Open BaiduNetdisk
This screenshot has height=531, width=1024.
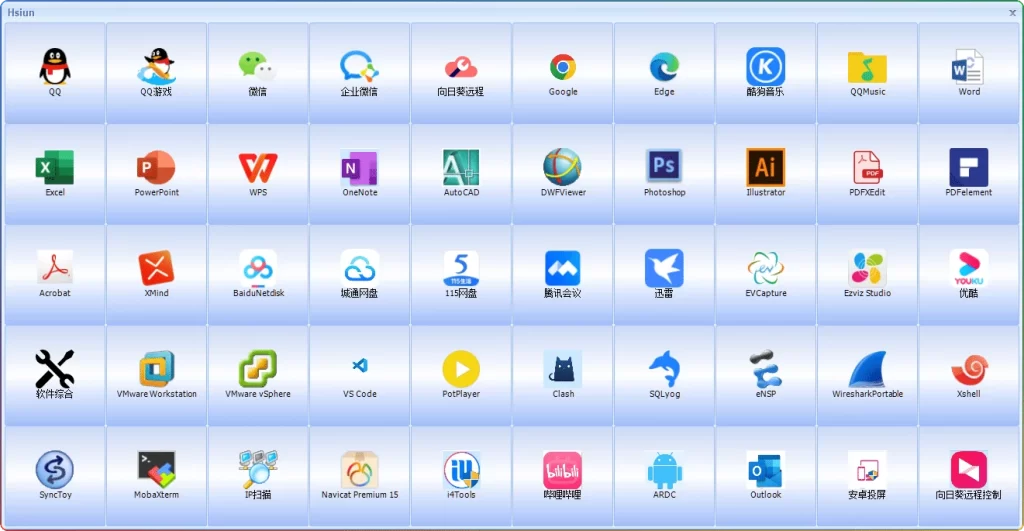(x=258, y=274)
